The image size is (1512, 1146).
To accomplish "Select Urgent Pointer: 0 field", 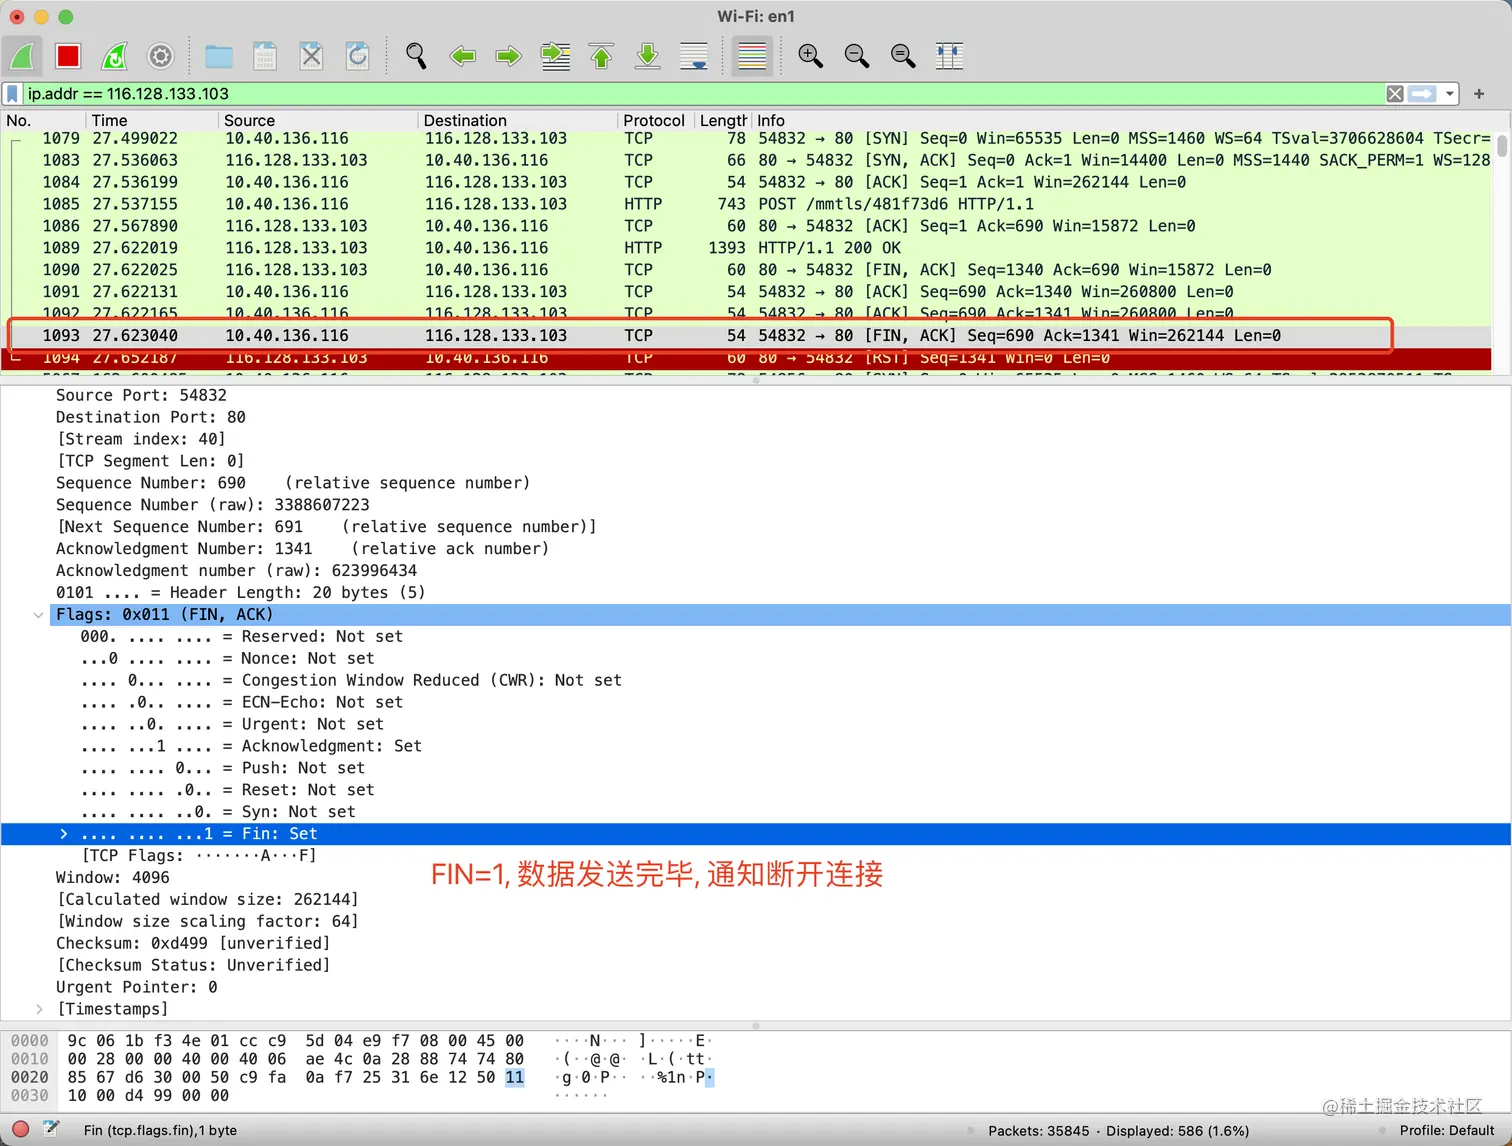I will tap(136, 987).
